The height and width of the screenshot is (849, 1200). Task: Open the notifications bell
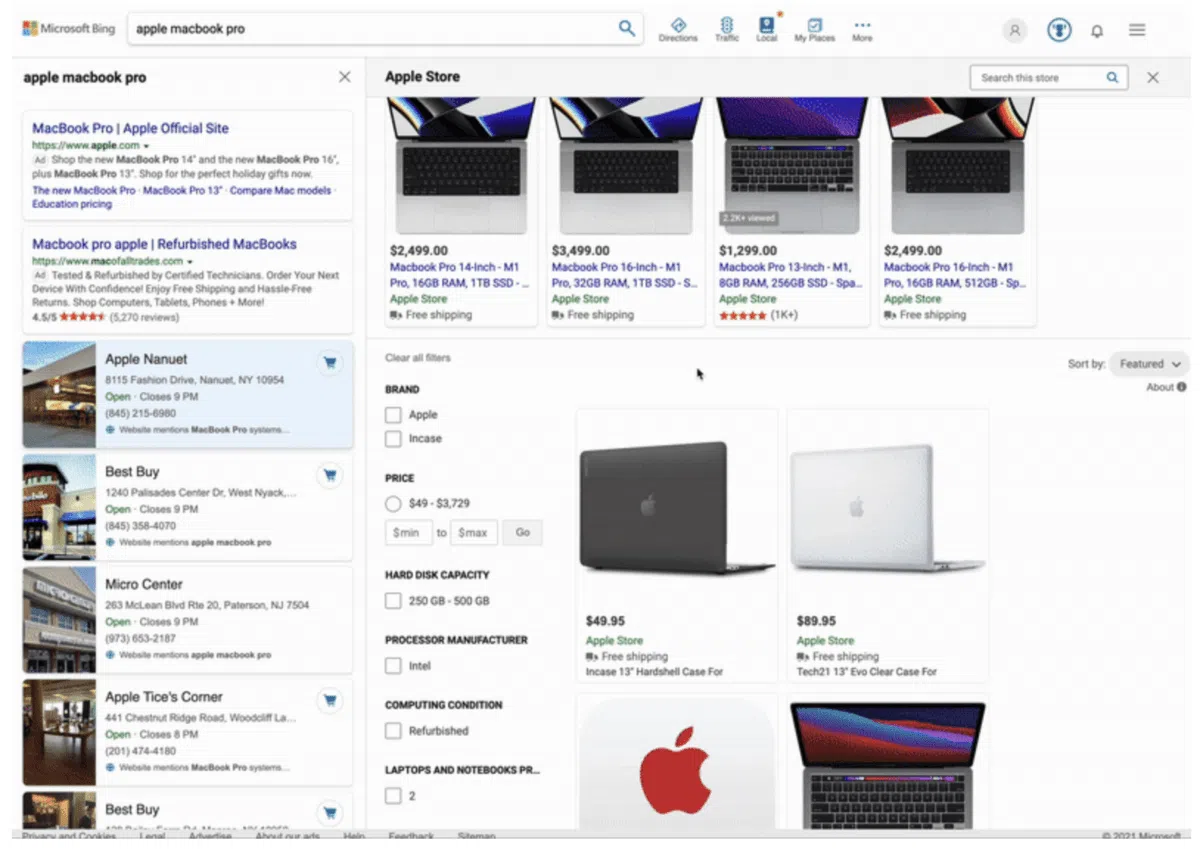(x=1097, y=31)
